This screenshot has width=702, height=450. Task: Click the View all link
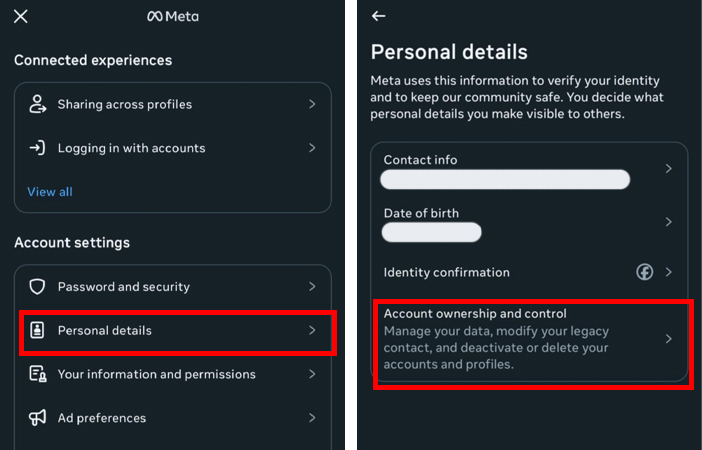pyautogui.click(x=50, y=192)
